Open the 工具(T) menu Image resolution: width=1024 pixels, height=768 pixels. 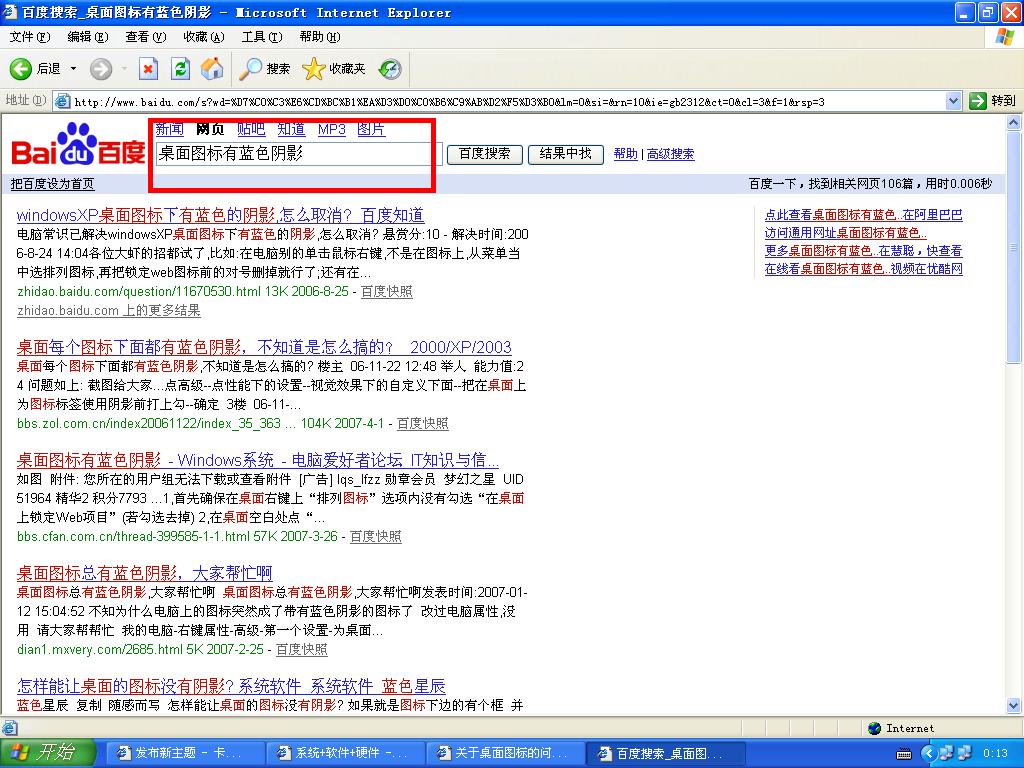pos(262,37)
